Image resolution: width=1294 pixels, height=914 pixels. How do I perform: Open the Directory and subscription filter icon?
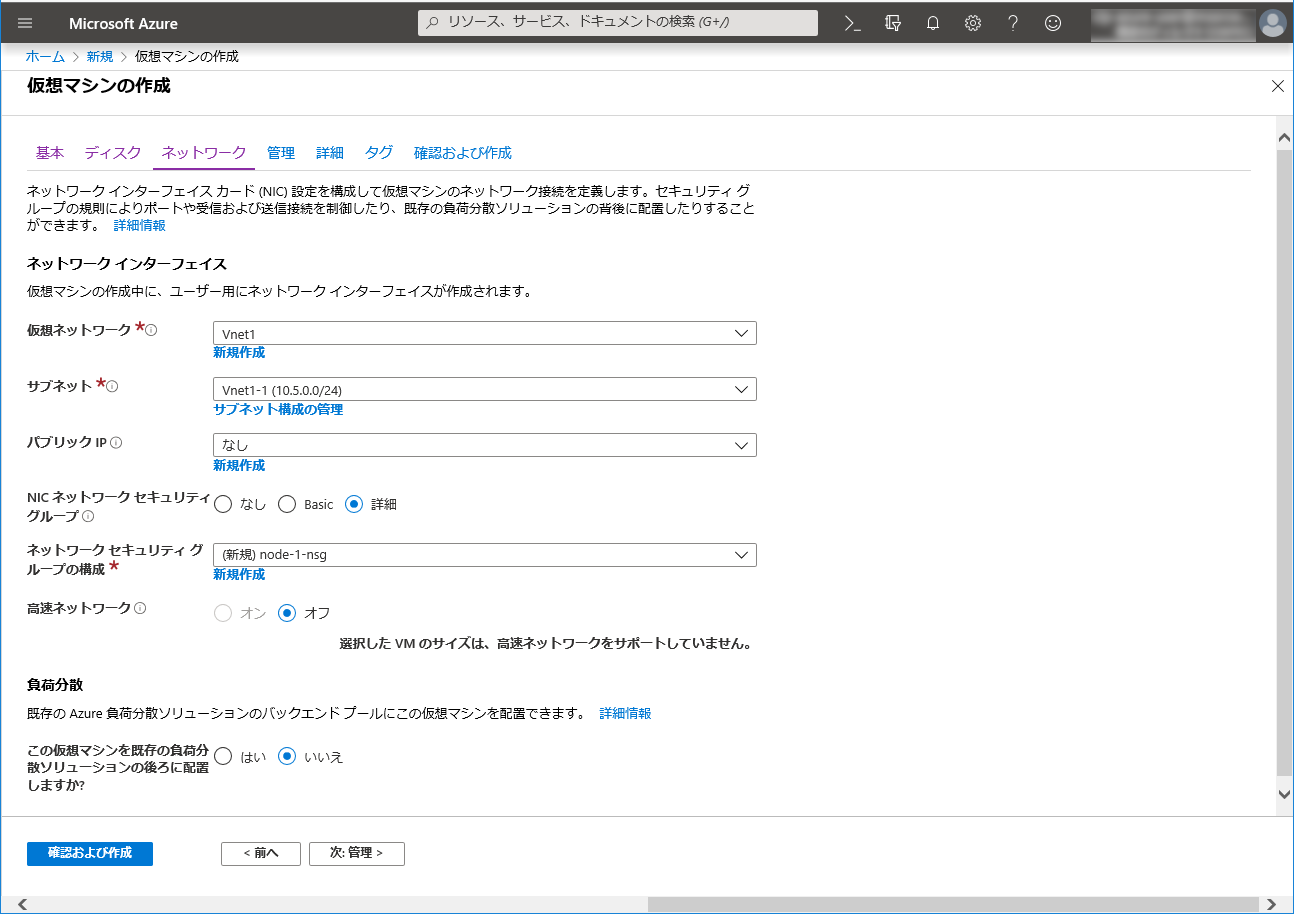click(x=893, y=23)
